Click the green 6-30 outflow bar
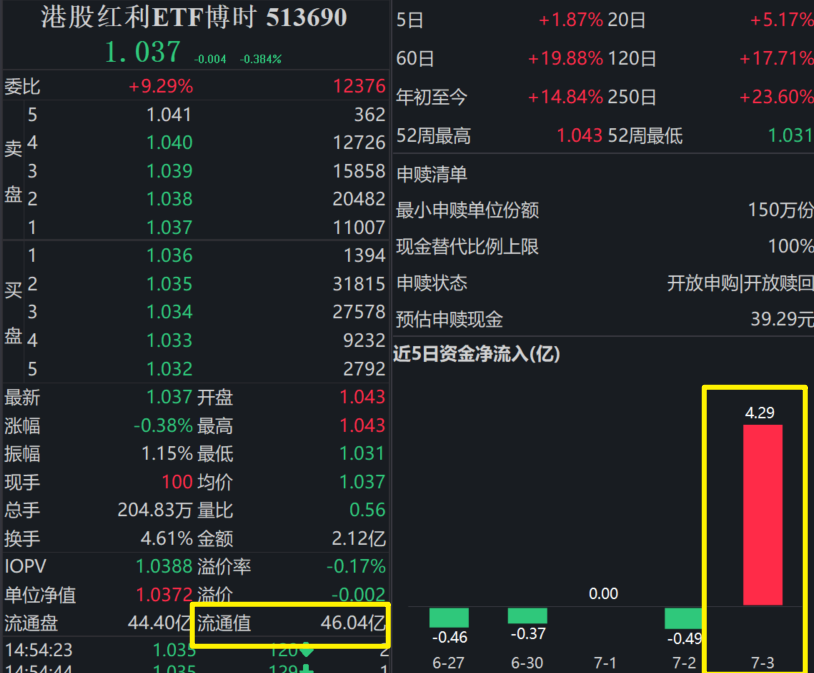 [x=527, y=615]
